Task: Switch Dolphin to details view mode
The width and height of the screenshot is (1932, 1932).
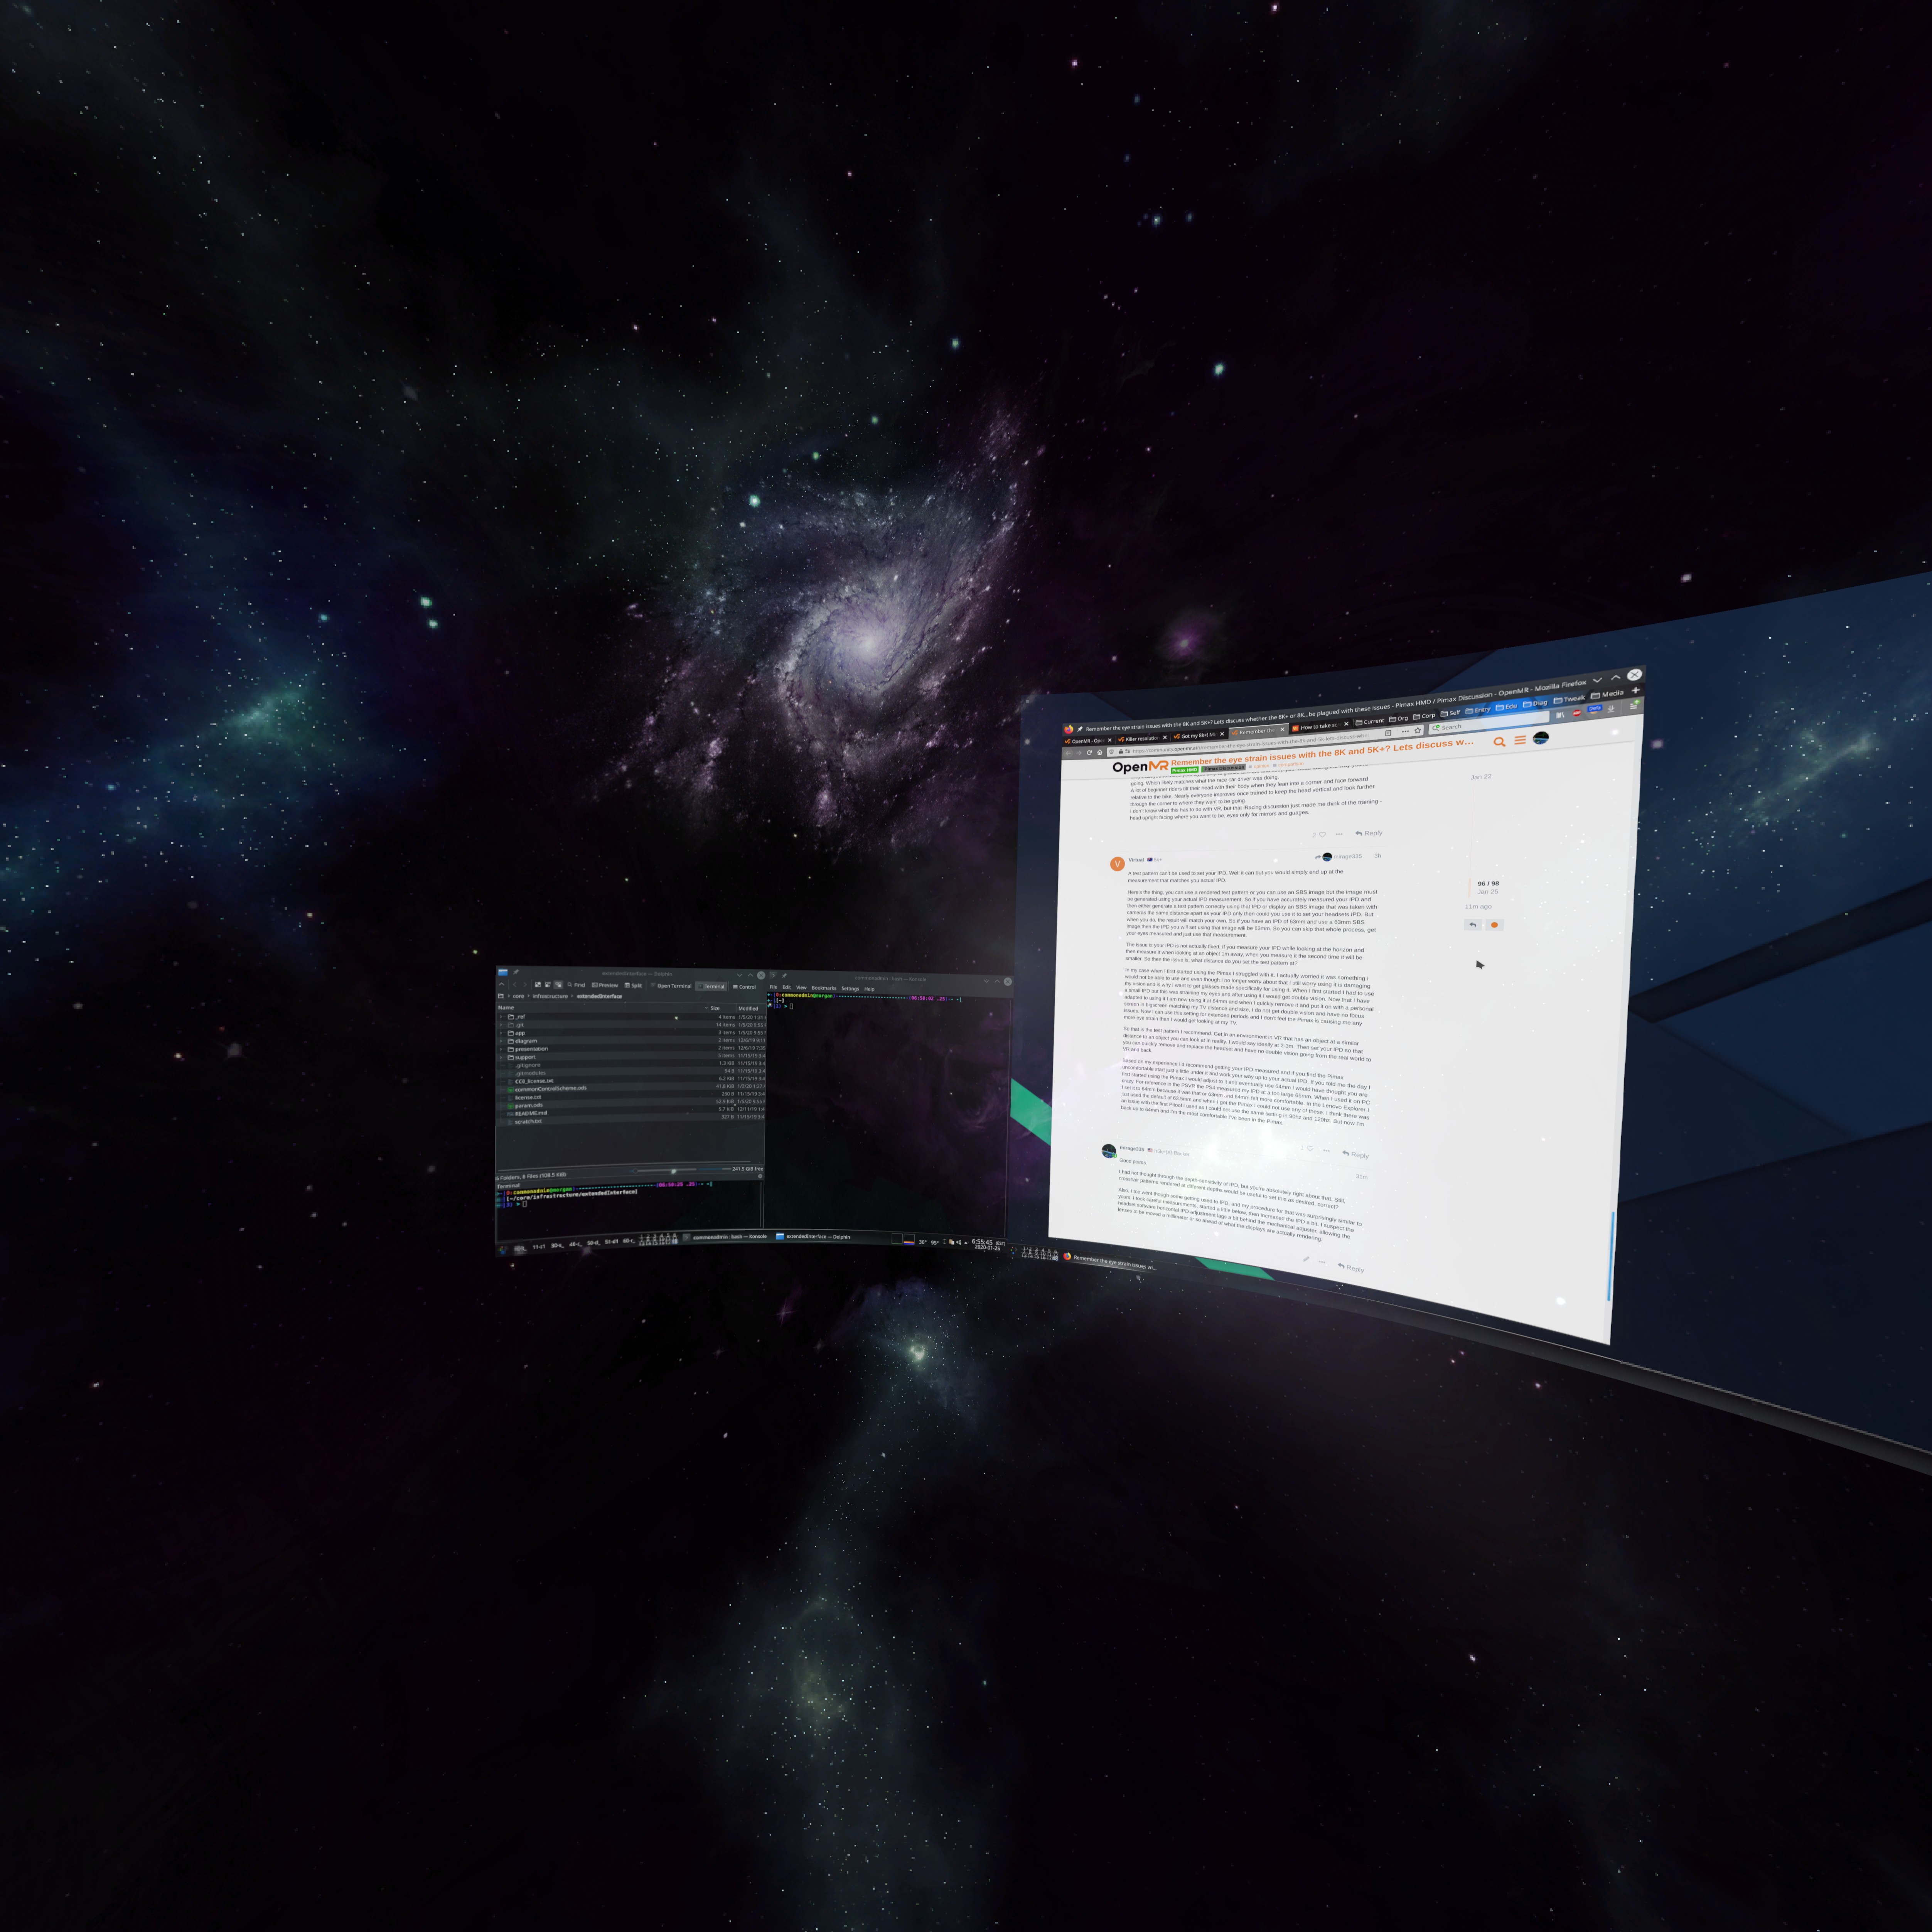Action: (558, 985)
